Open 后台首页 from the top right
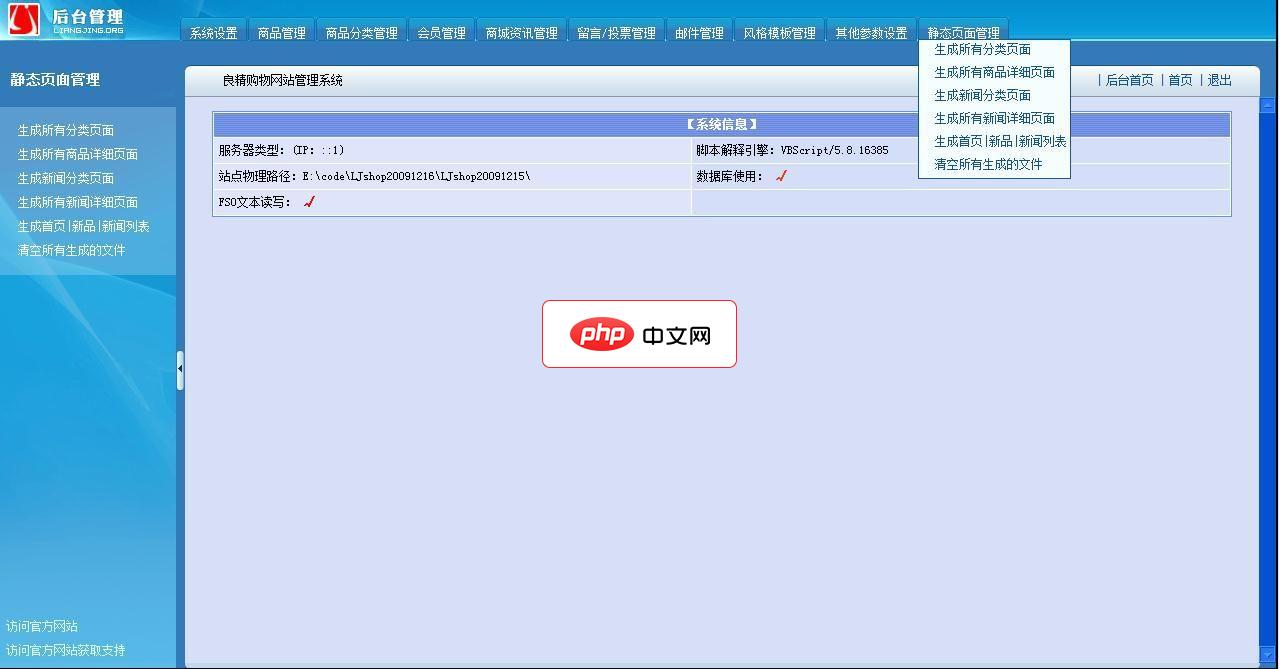 click(1128, 80)
